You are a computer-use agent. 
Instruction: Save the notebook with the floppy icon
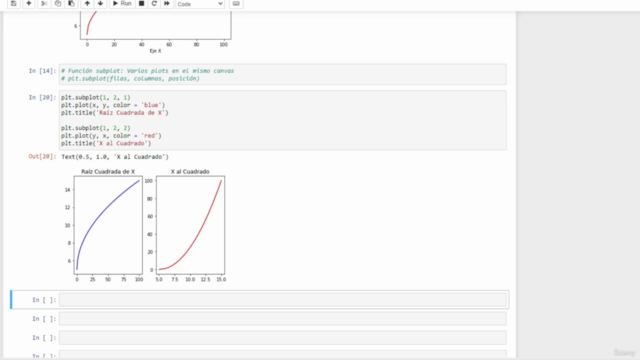click(13, 4)
